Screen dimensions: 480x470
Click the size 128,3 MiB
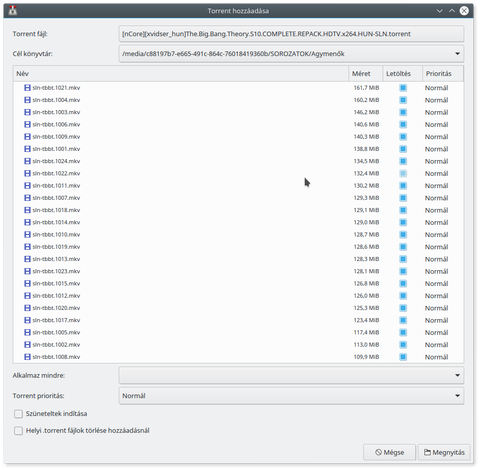(366, 259)
